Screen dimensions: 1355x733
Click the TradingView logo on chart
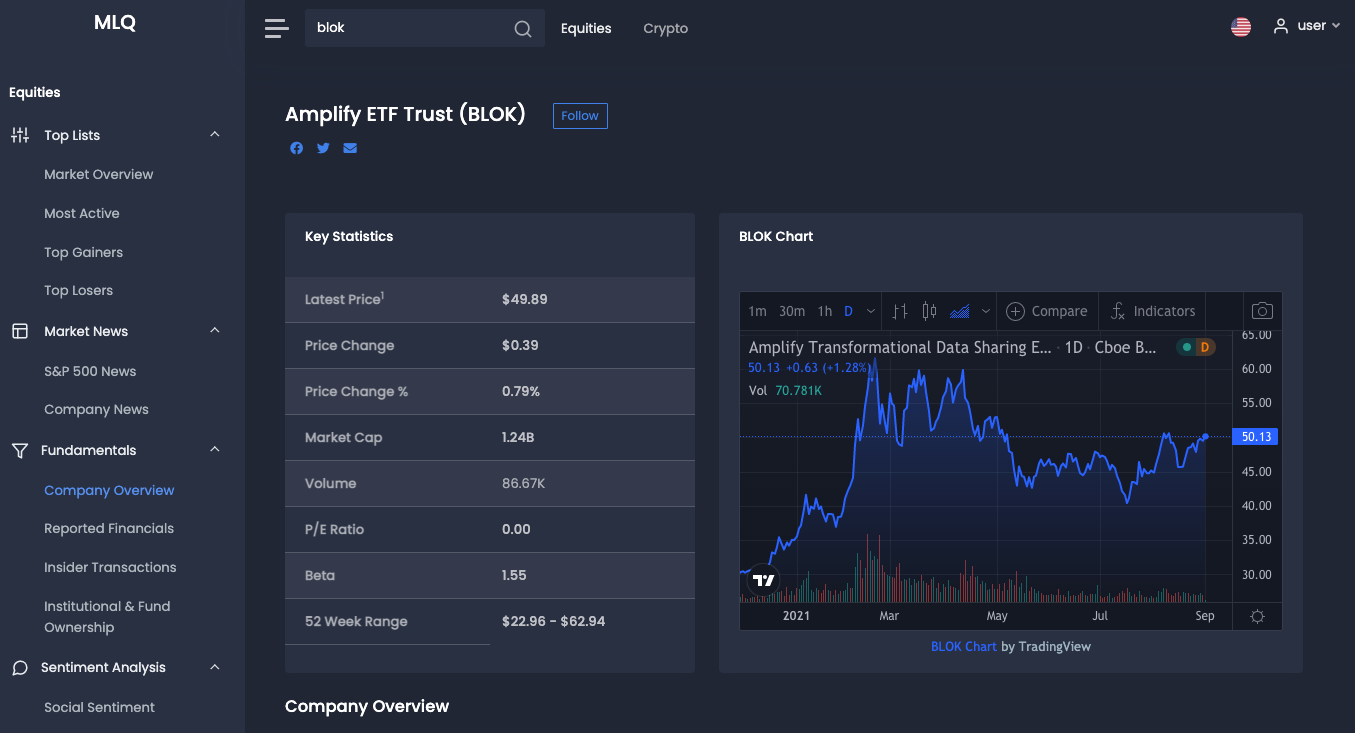pos(764,580)
